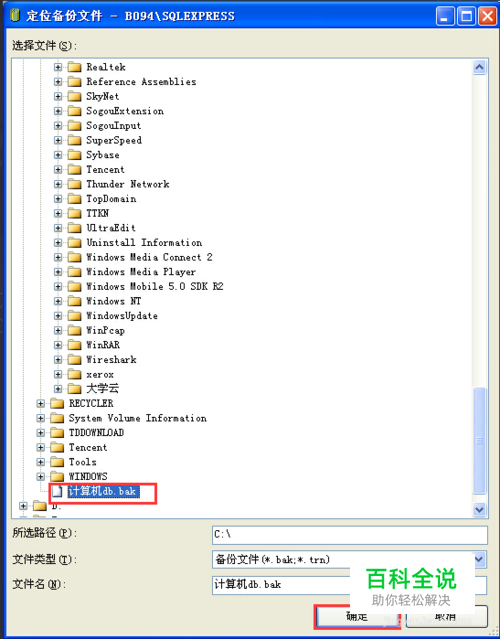Expand the Windows Media Connect 2 node

click(x=58, y=257)
